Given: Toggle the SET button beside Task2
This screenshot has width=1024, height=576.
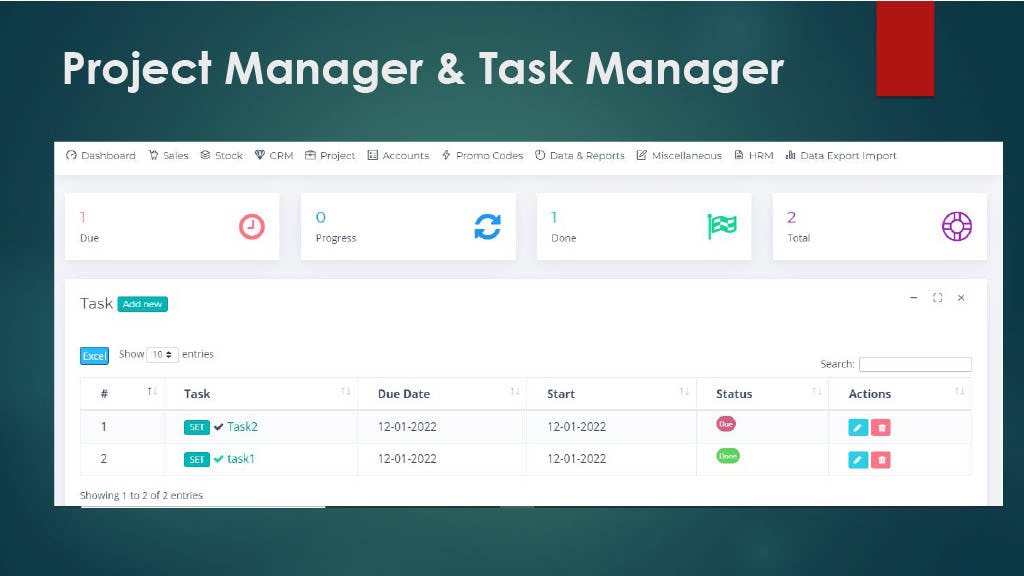Looking at the screenshot, I should (x=198, y=427).
